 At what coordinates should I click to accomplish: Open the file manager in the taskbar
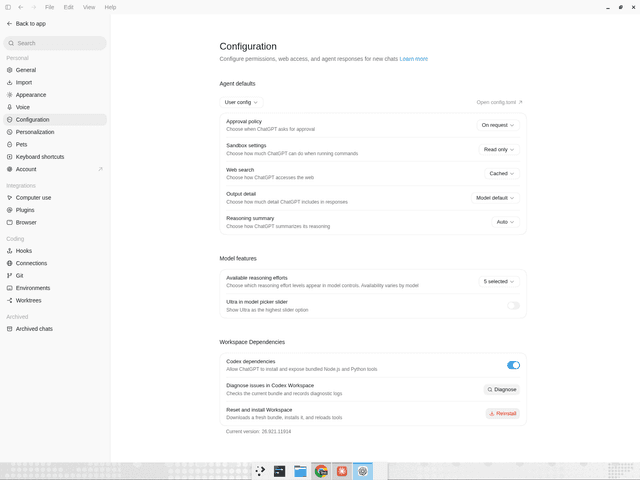pos(300,471)
